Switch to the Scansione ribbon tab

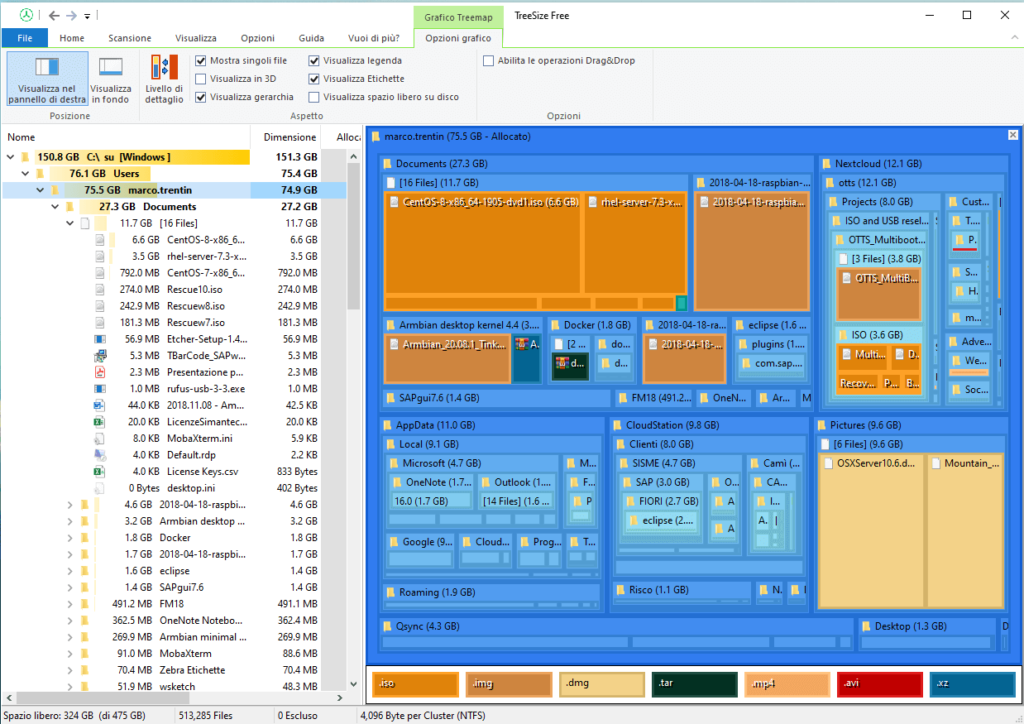129,38
